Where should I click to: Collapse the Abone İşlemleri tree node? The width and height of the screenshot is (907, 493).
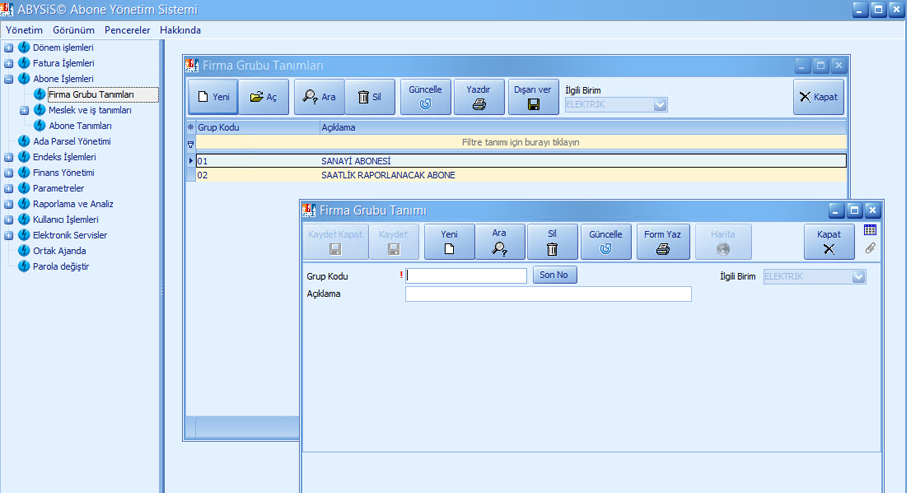[9, 79]
